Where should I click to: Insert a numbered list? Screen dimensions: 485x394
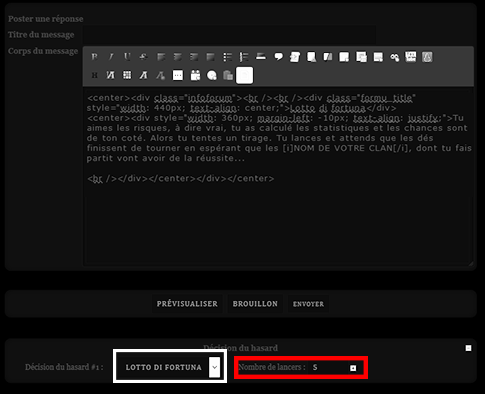(244, 57)
